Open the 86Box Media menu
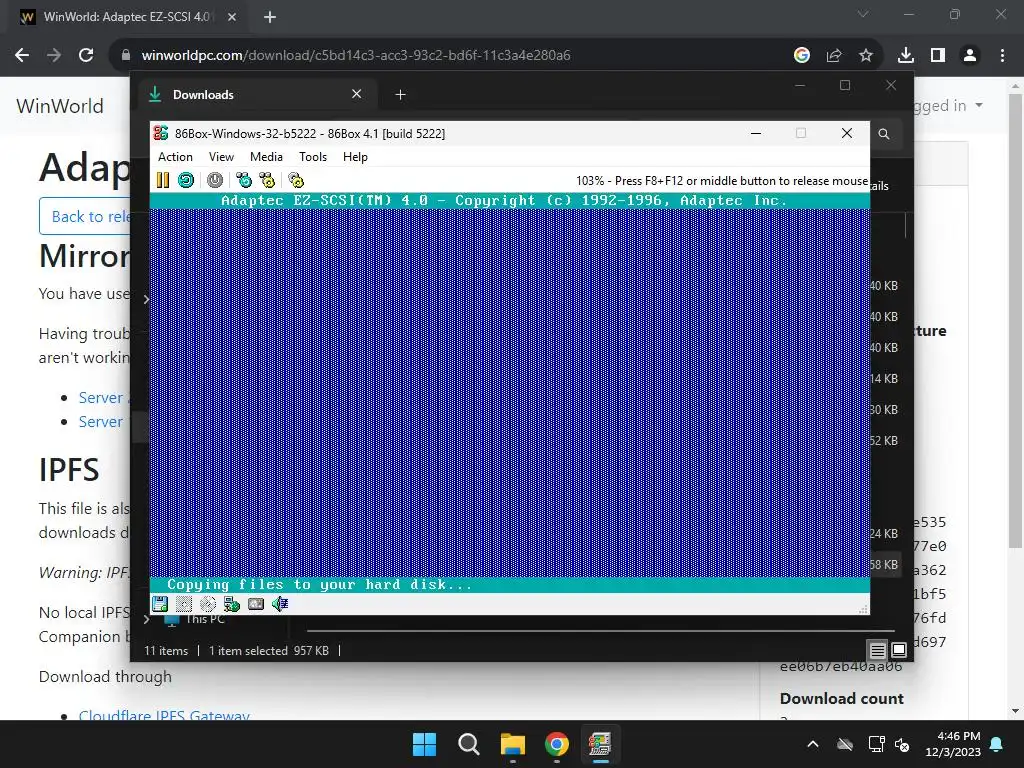 [266, 157]
